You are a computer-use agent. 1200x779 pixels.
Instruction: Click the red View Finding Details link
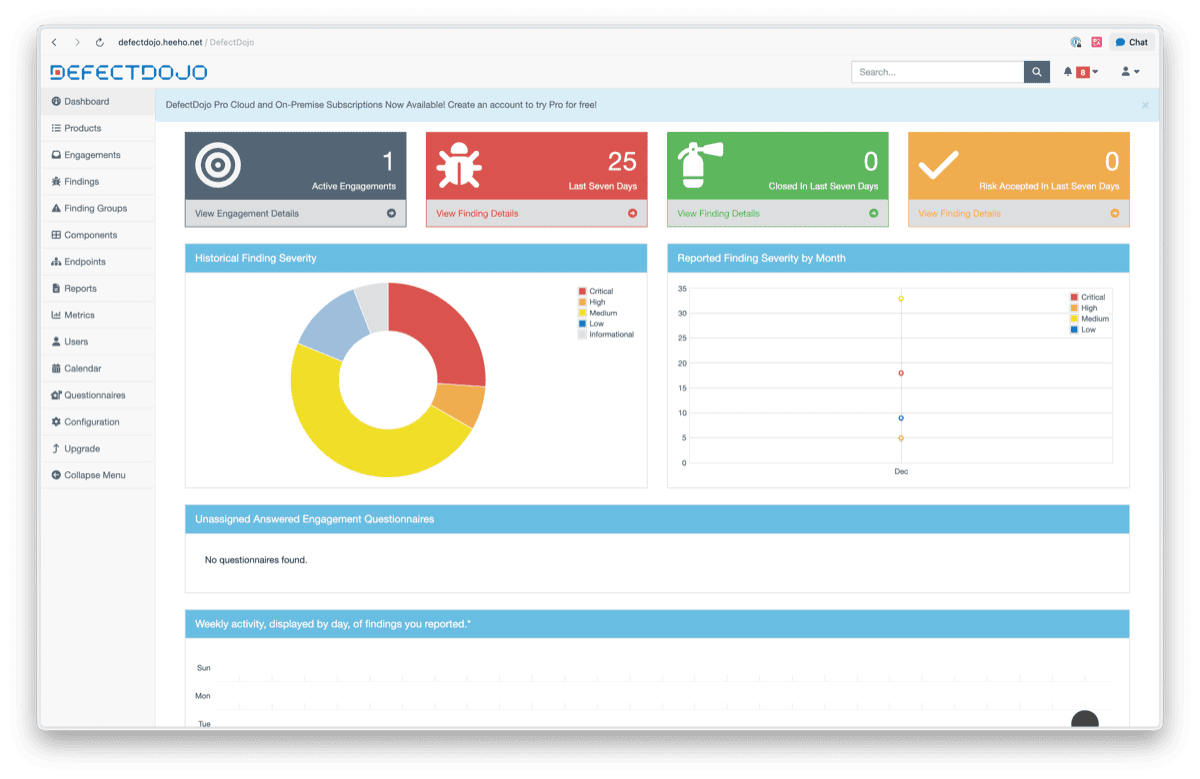tap(477, 213)
